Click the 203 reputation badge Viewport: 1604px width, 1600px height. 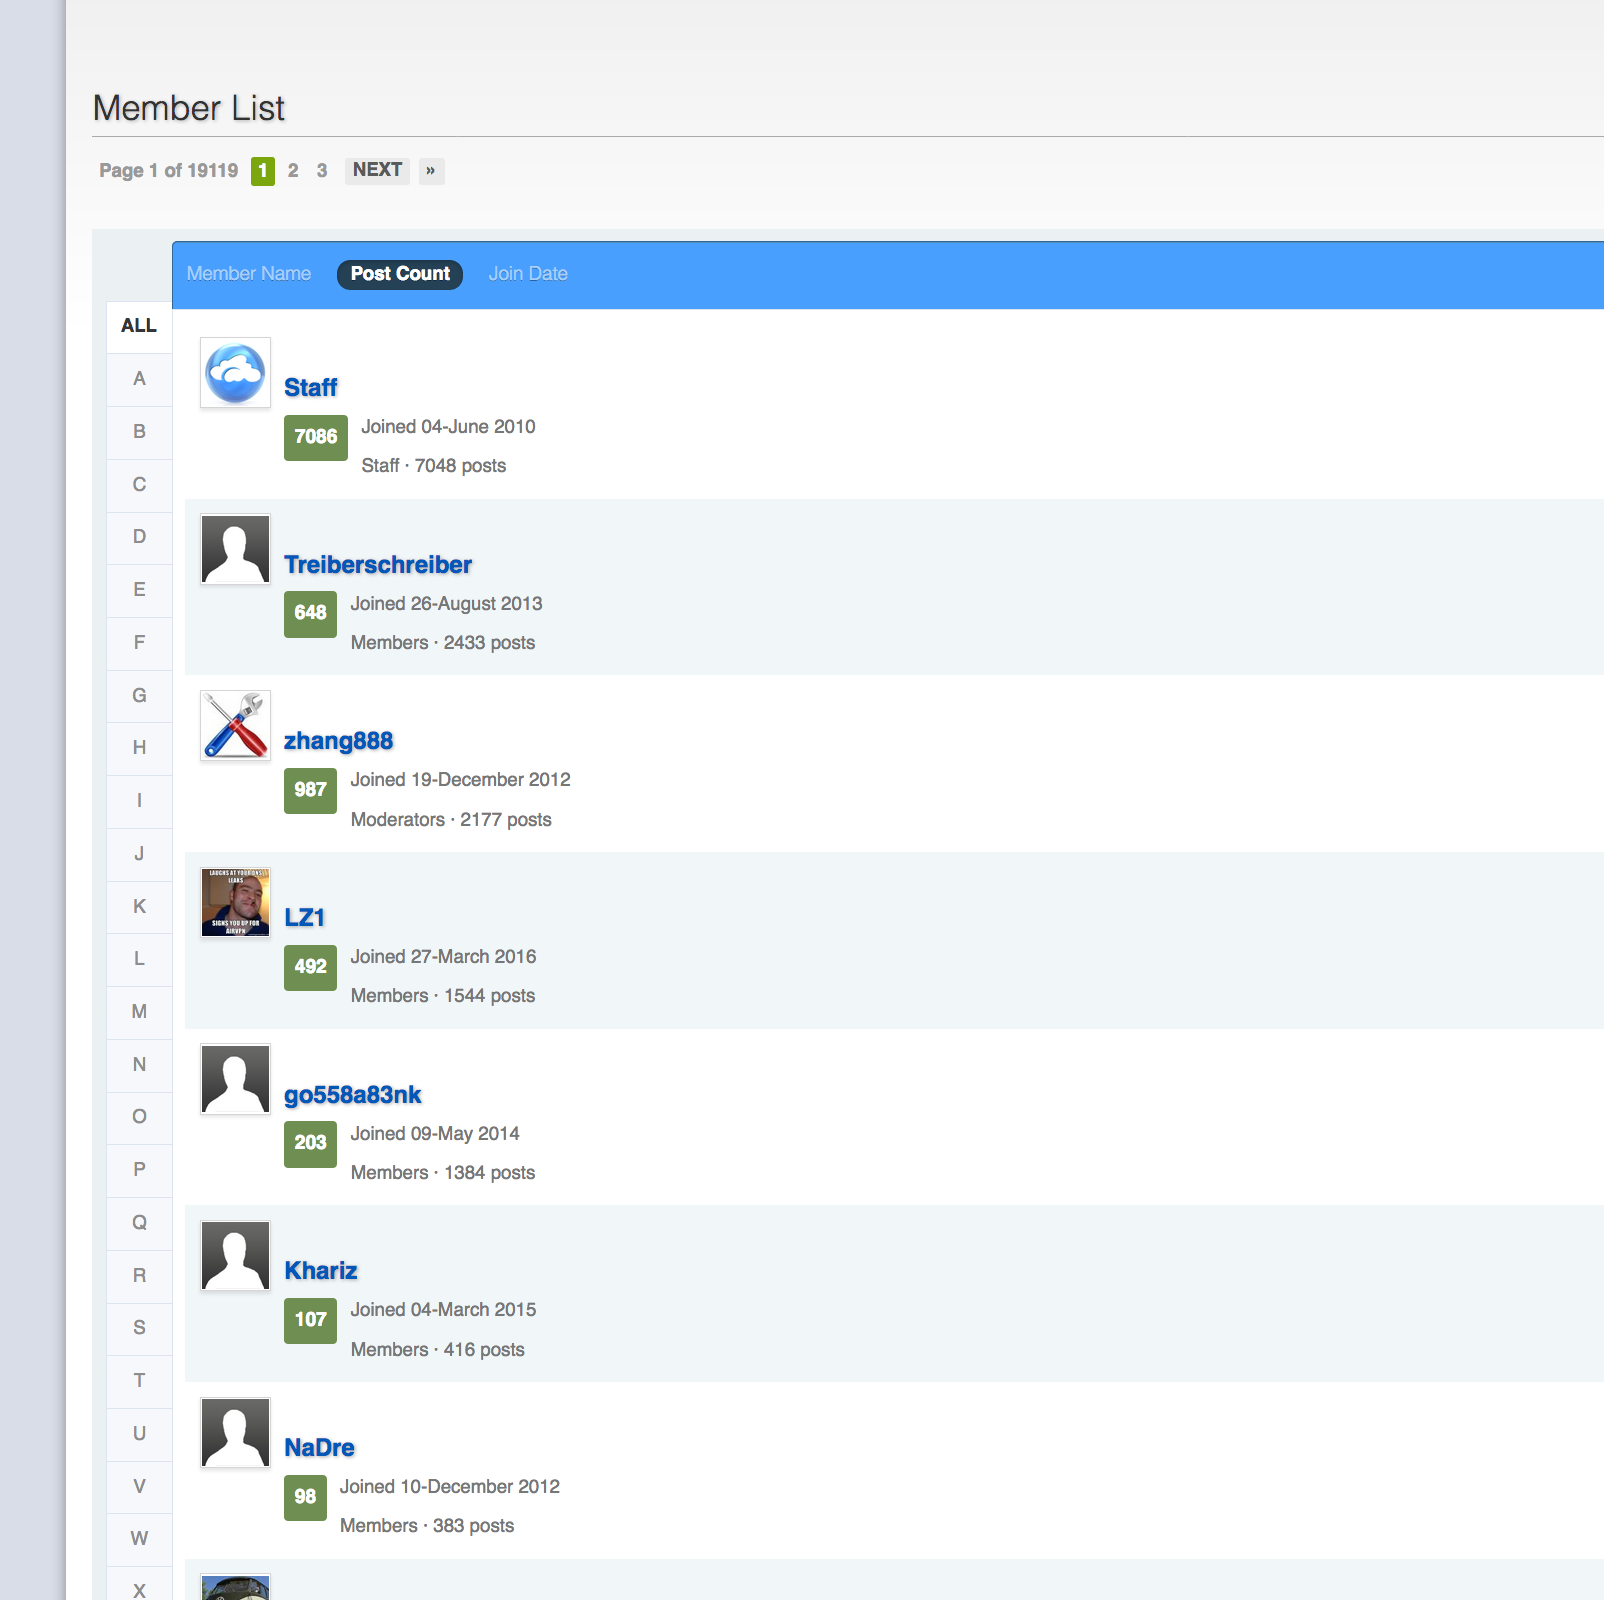[310, 1144]
